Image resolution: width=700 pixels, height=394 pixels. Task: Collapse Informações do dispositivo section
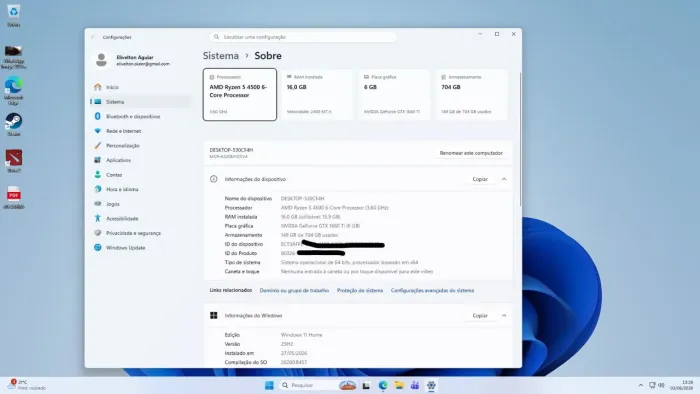504,179
